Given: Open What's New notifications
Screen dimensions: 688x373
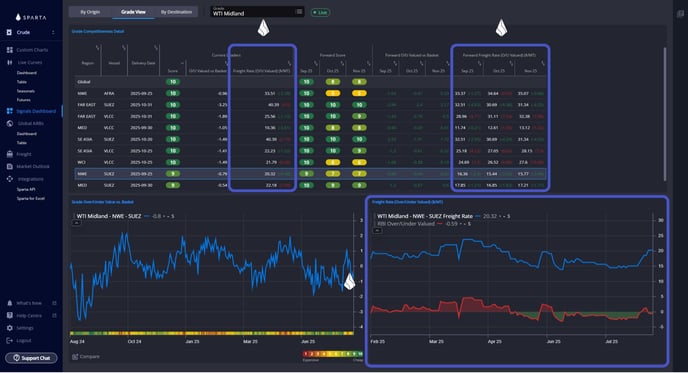Looking at the screenshot, I should 25,303.
